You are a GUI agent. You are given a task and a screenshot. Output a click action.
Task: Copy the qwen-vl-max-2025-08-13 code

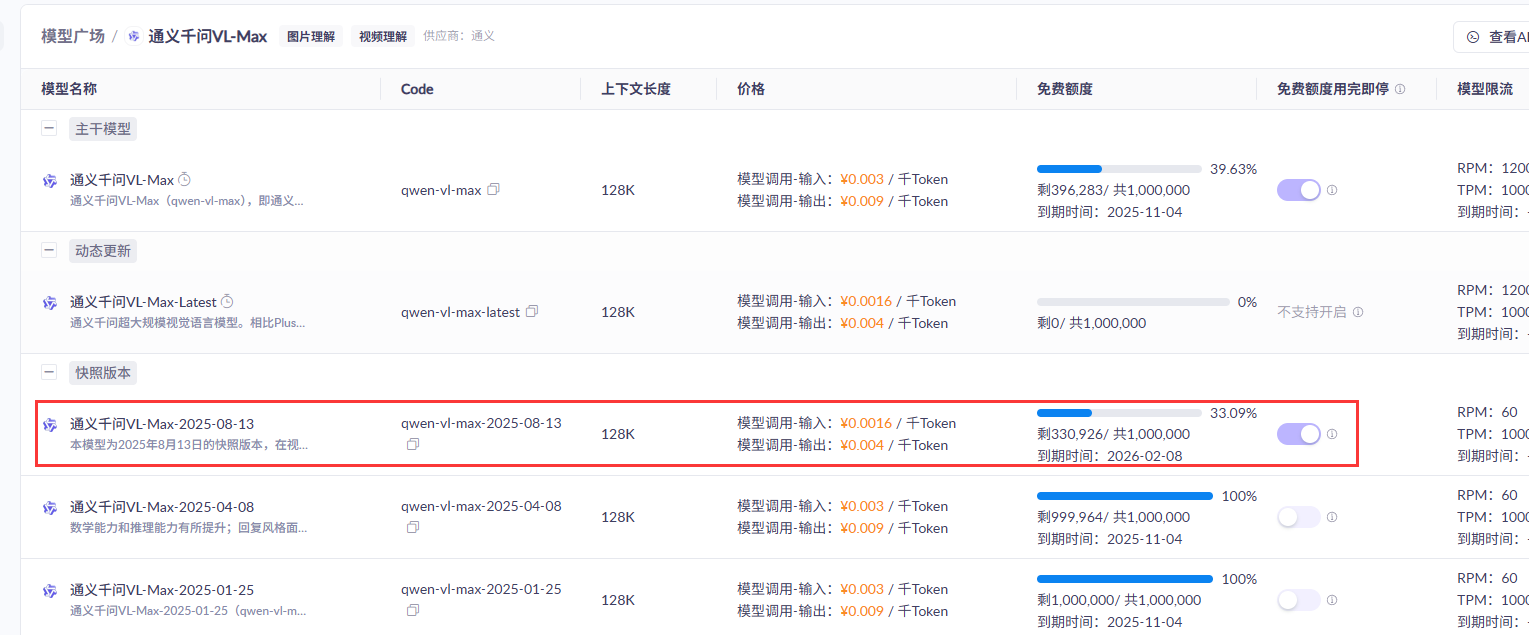(x=413, y=444)
